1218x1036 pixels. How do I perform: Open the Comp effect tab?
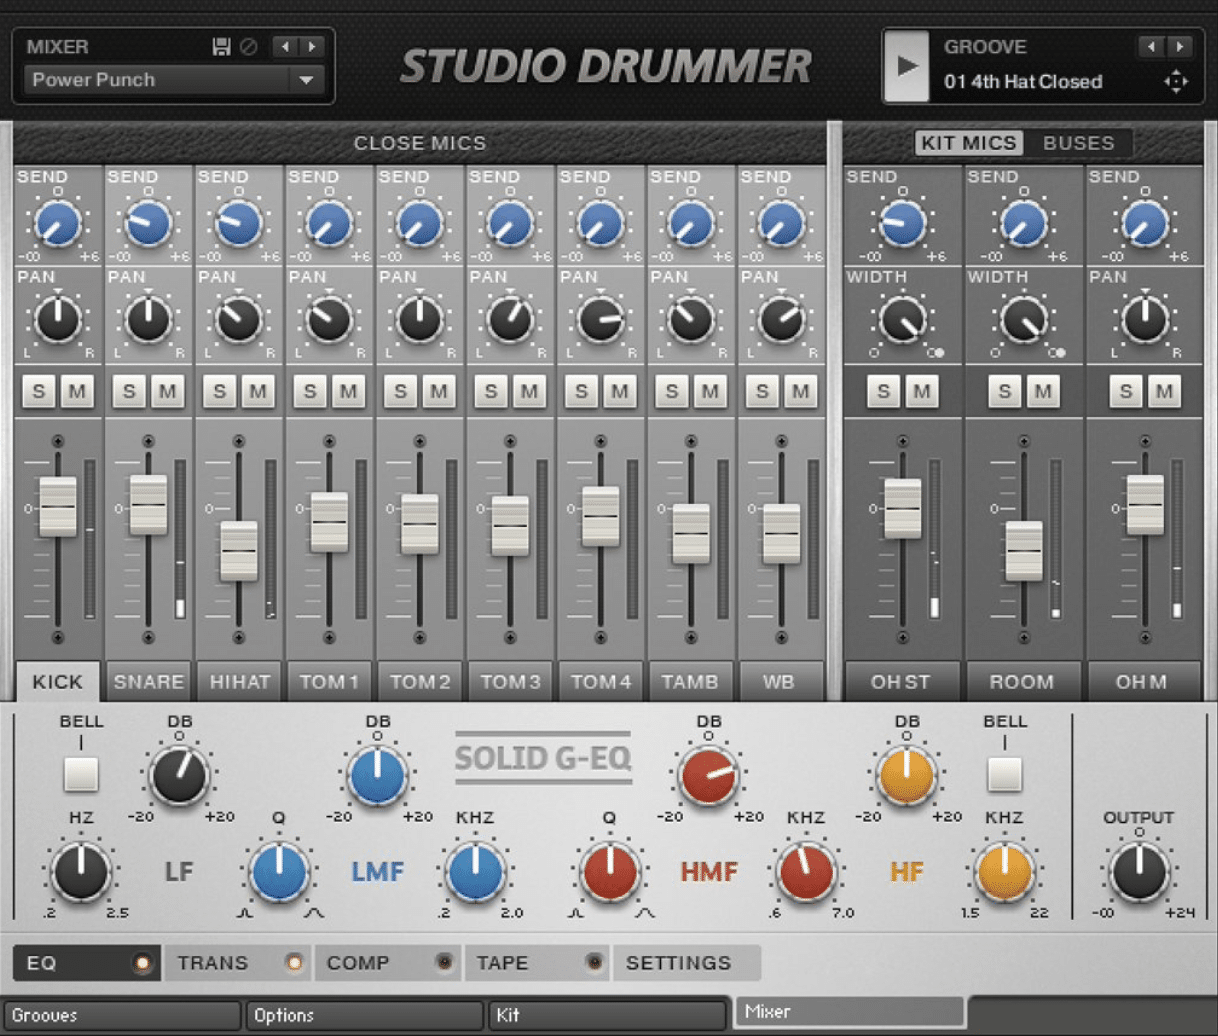tap(358, 963)
